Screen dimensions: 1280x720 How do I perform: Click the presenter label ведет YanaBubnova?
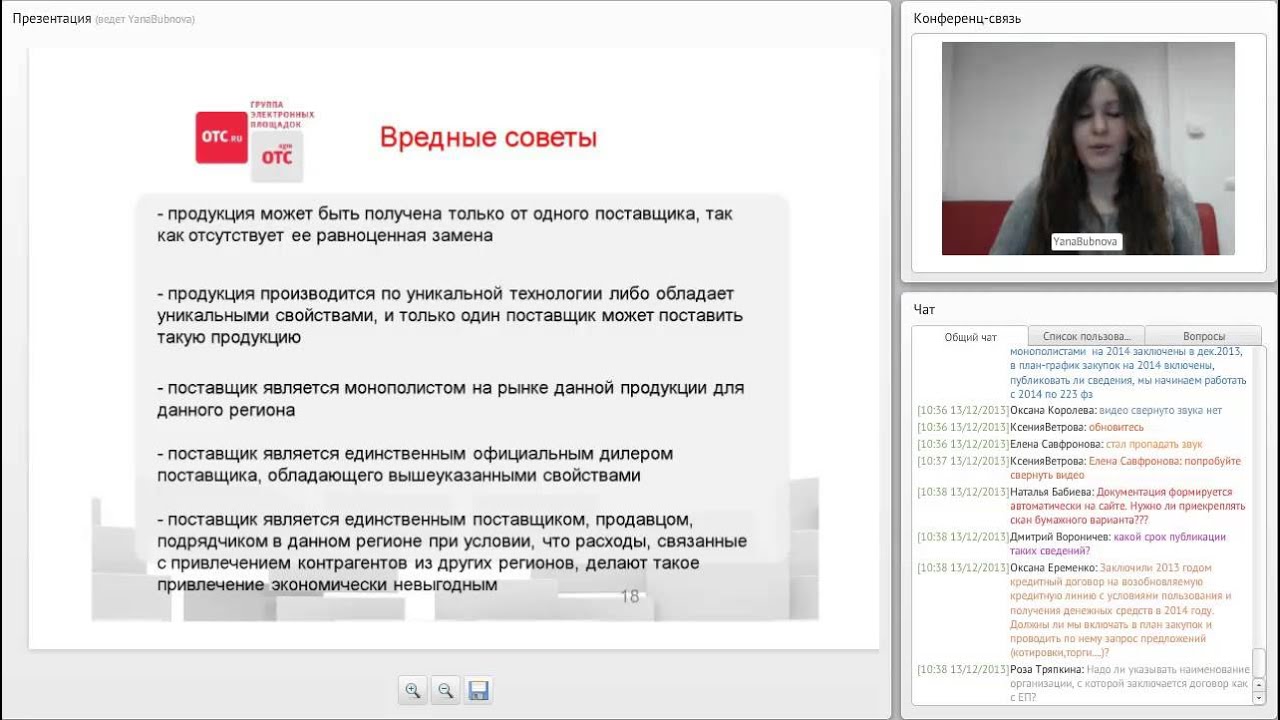tap(145, 19)
